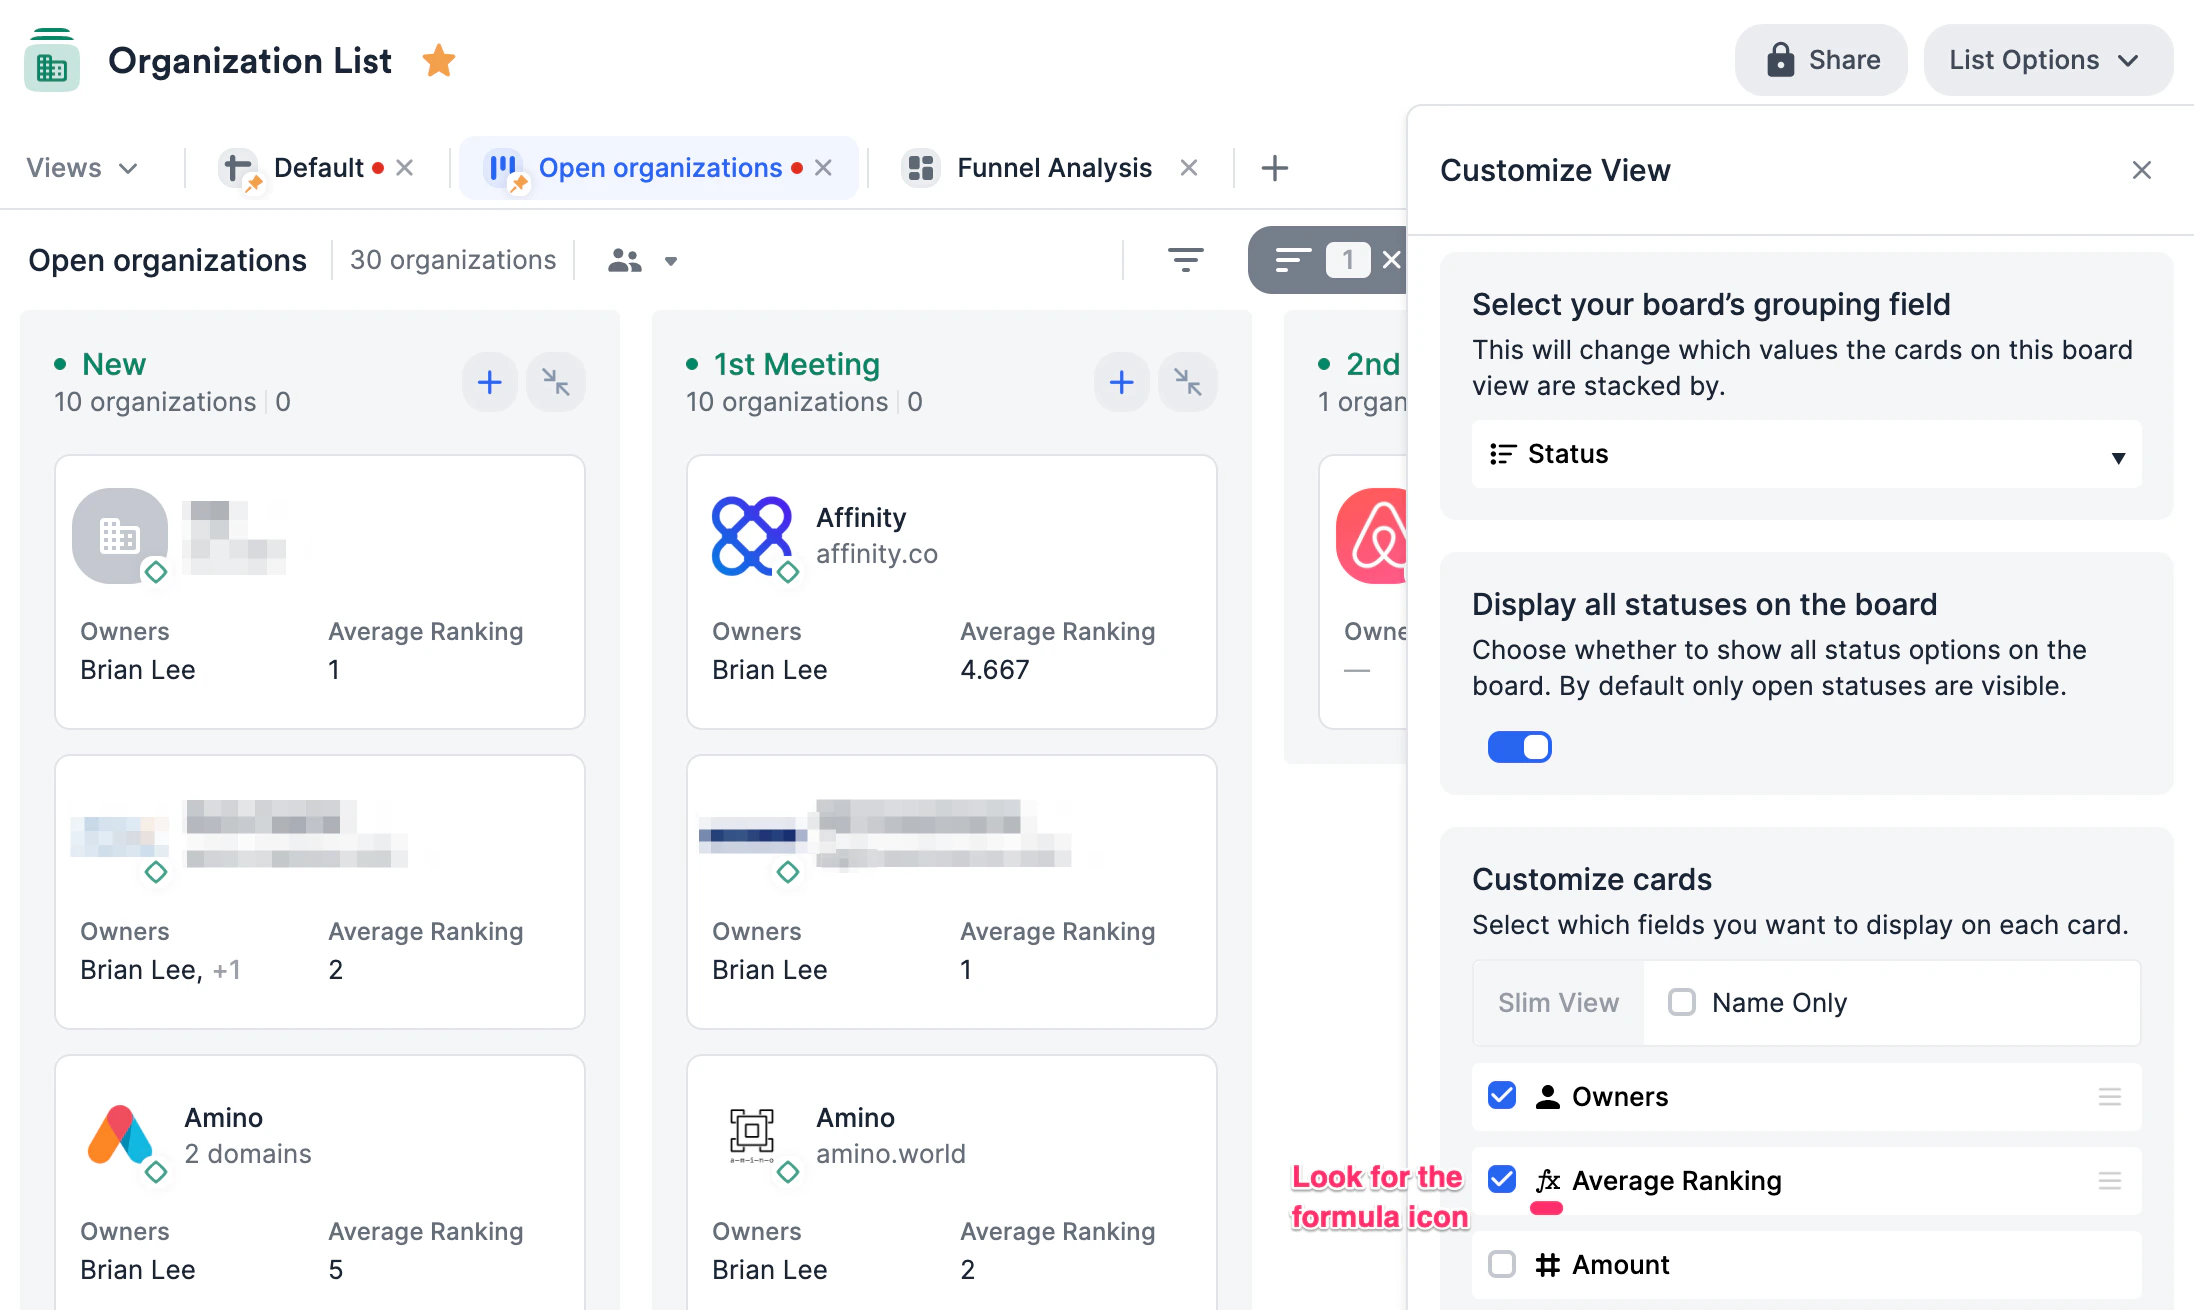Toggle display all statuses switch
2194x1310 pixels.
[1519, 747]
